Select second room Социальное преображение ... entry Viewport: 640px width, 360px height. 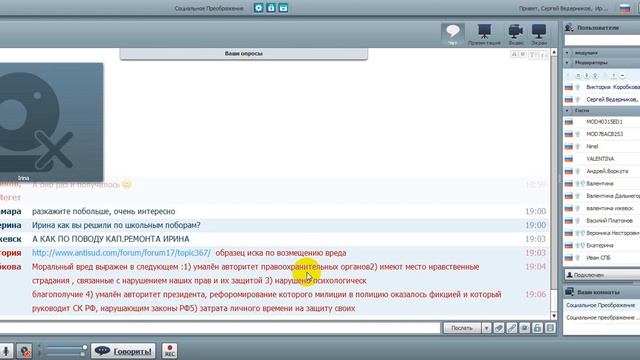(x=602, y=318)
